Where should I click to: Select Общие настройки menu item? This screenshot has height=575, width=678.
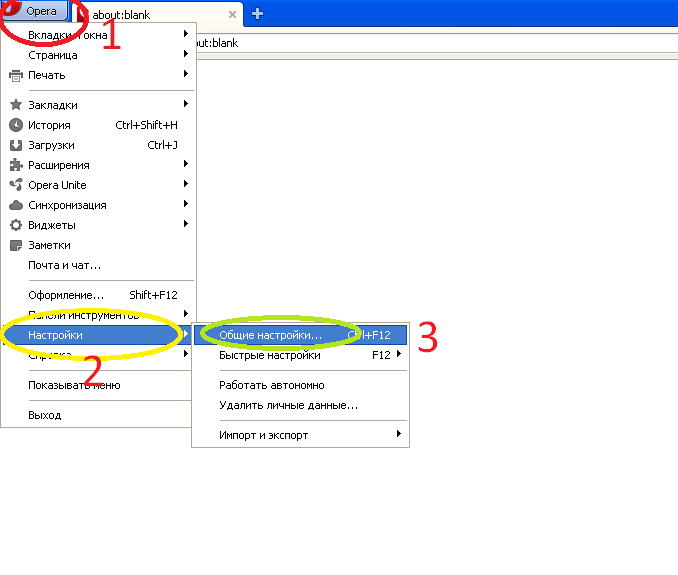click(x=271, y=335)
